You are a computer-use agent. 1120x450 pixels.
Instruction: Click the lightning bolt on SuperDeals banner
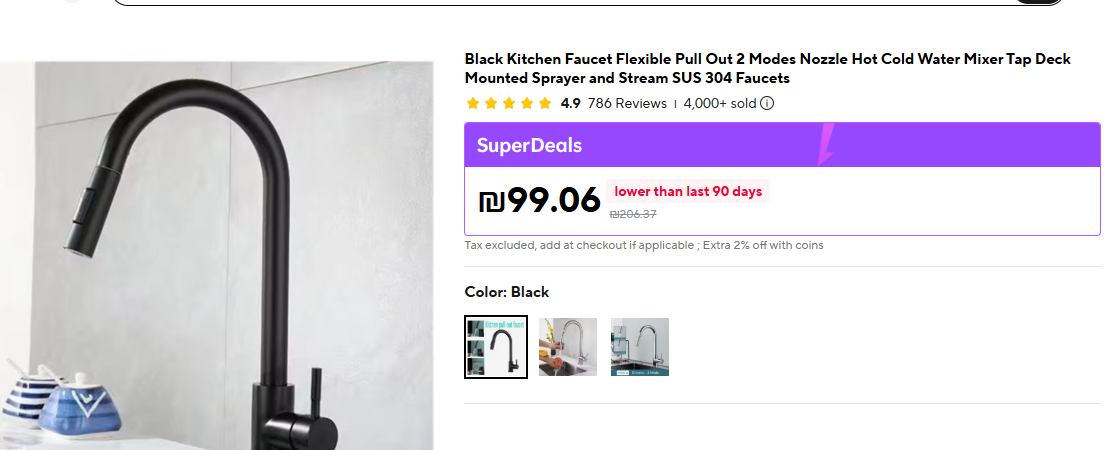pyautogui.click(x=827, y=145)
